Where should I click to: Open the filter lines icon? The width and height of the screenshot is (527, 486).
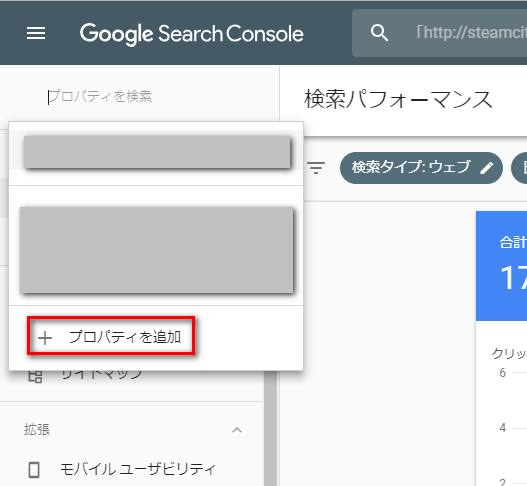tap(316, 167)
